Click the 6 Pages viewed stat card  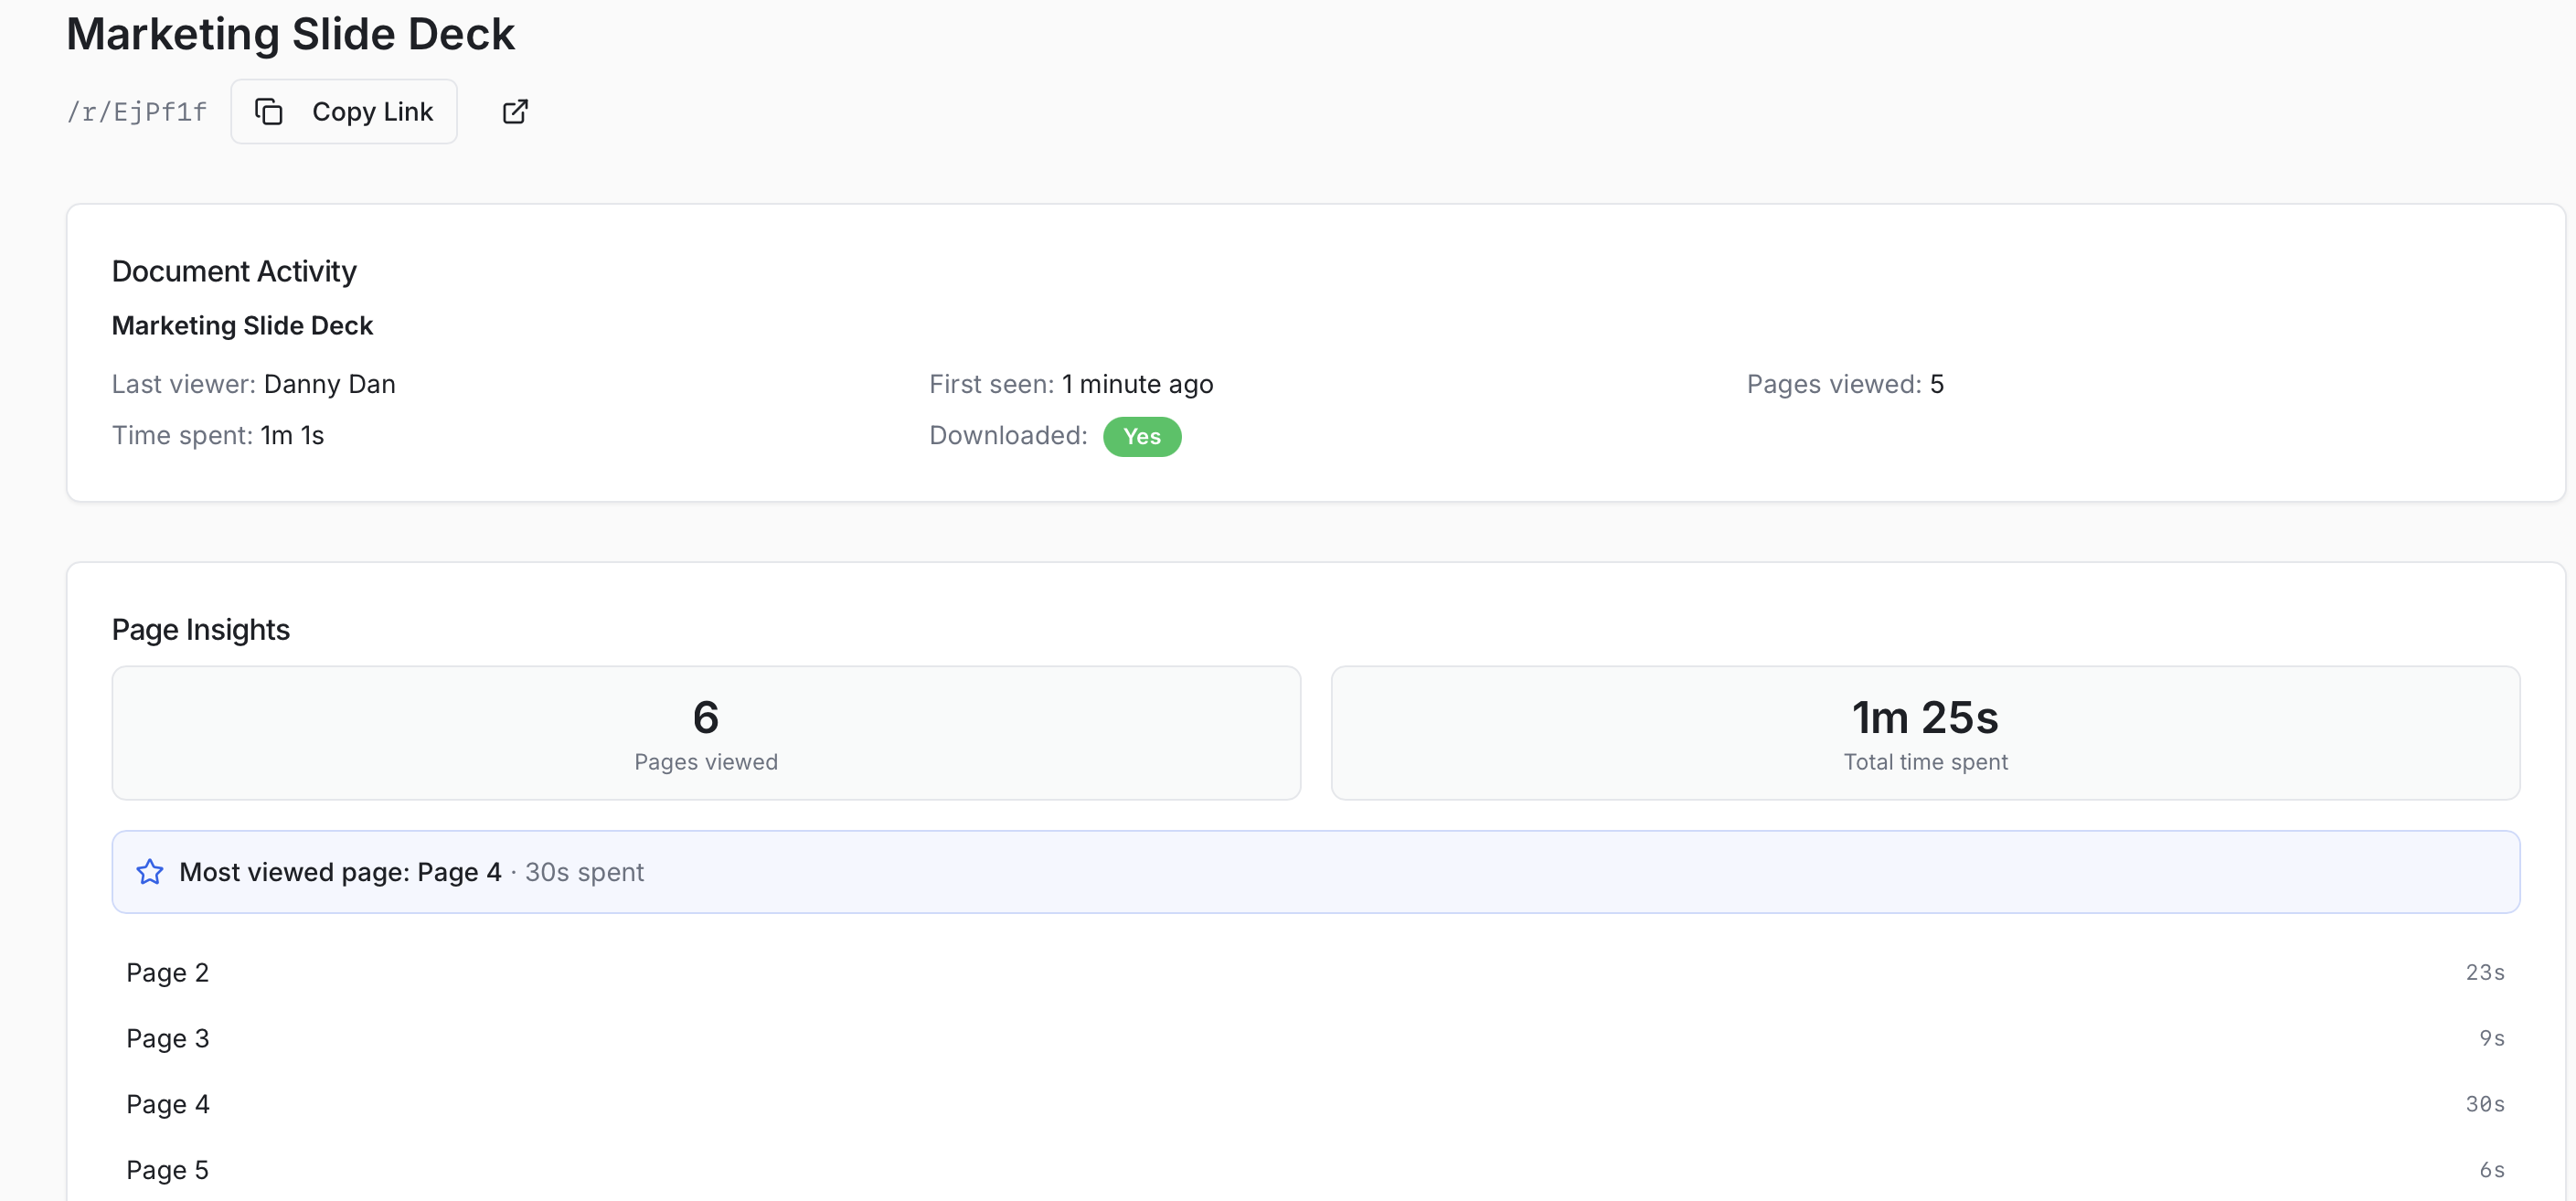coord(705,733)
